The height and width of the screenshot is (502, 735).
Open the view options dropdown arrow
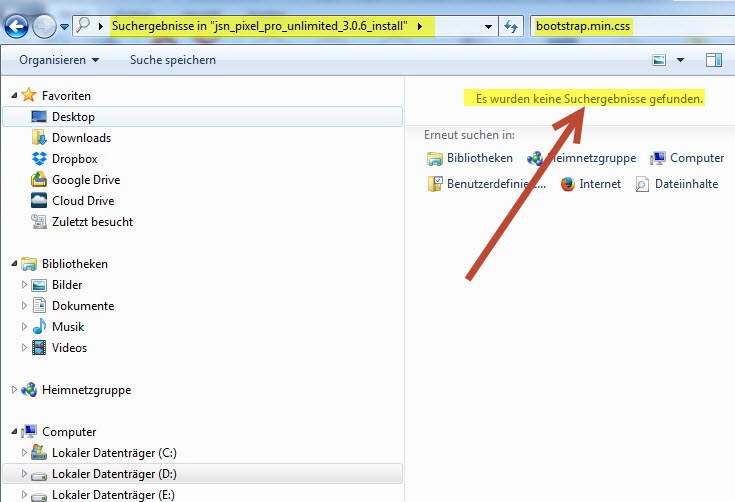click(680, 60)
